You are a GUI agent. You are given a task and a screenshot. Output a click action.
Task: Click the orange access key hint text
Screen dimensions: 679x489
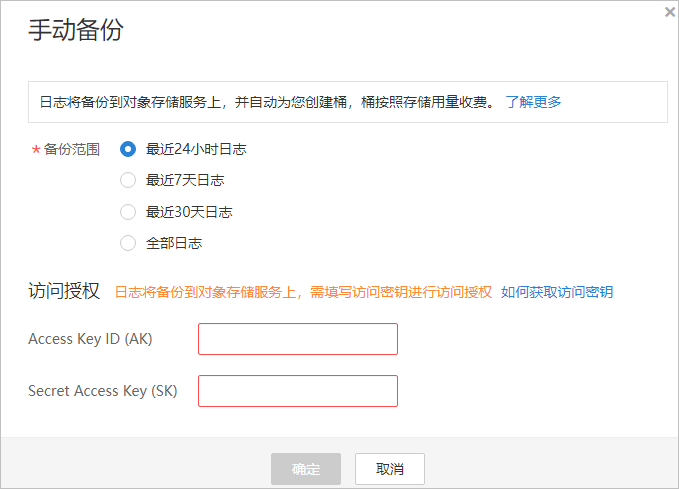(x=303, y=292)
